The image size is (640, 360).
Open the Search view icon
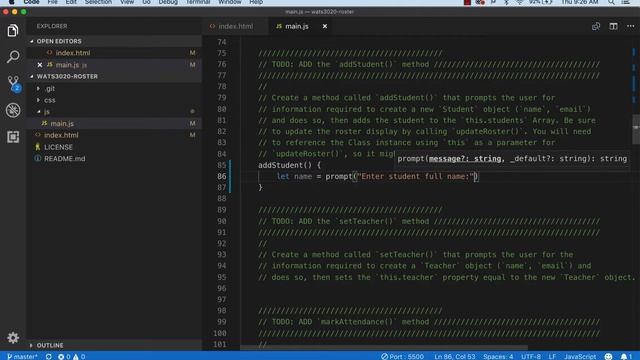(x=13, y=57)
